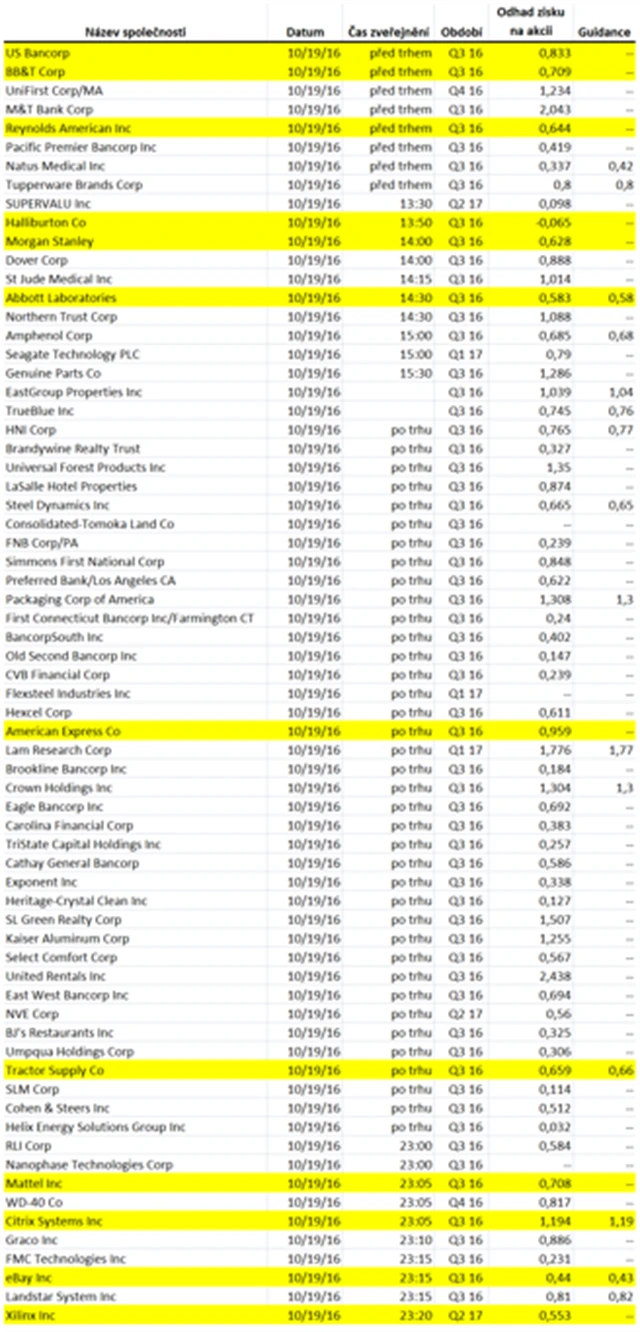
Task: Select the 'Morgan Stanley' cell
Action: [x=134, y=241]
